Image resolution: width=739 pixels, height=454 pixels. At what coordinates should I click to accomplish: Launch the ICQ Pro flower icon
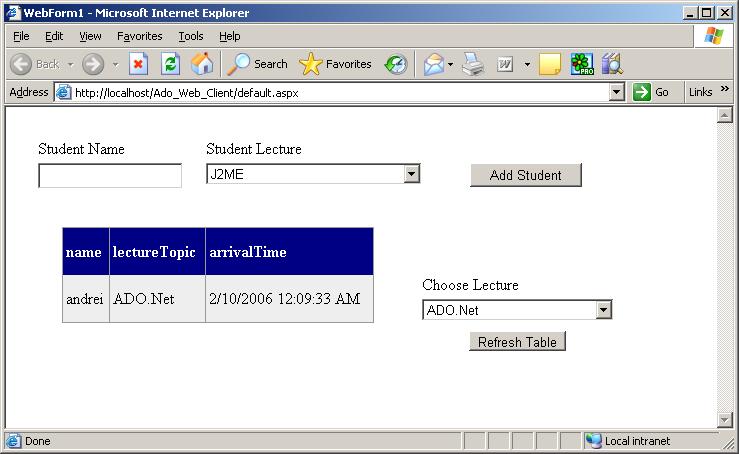(x=583, y=64)
